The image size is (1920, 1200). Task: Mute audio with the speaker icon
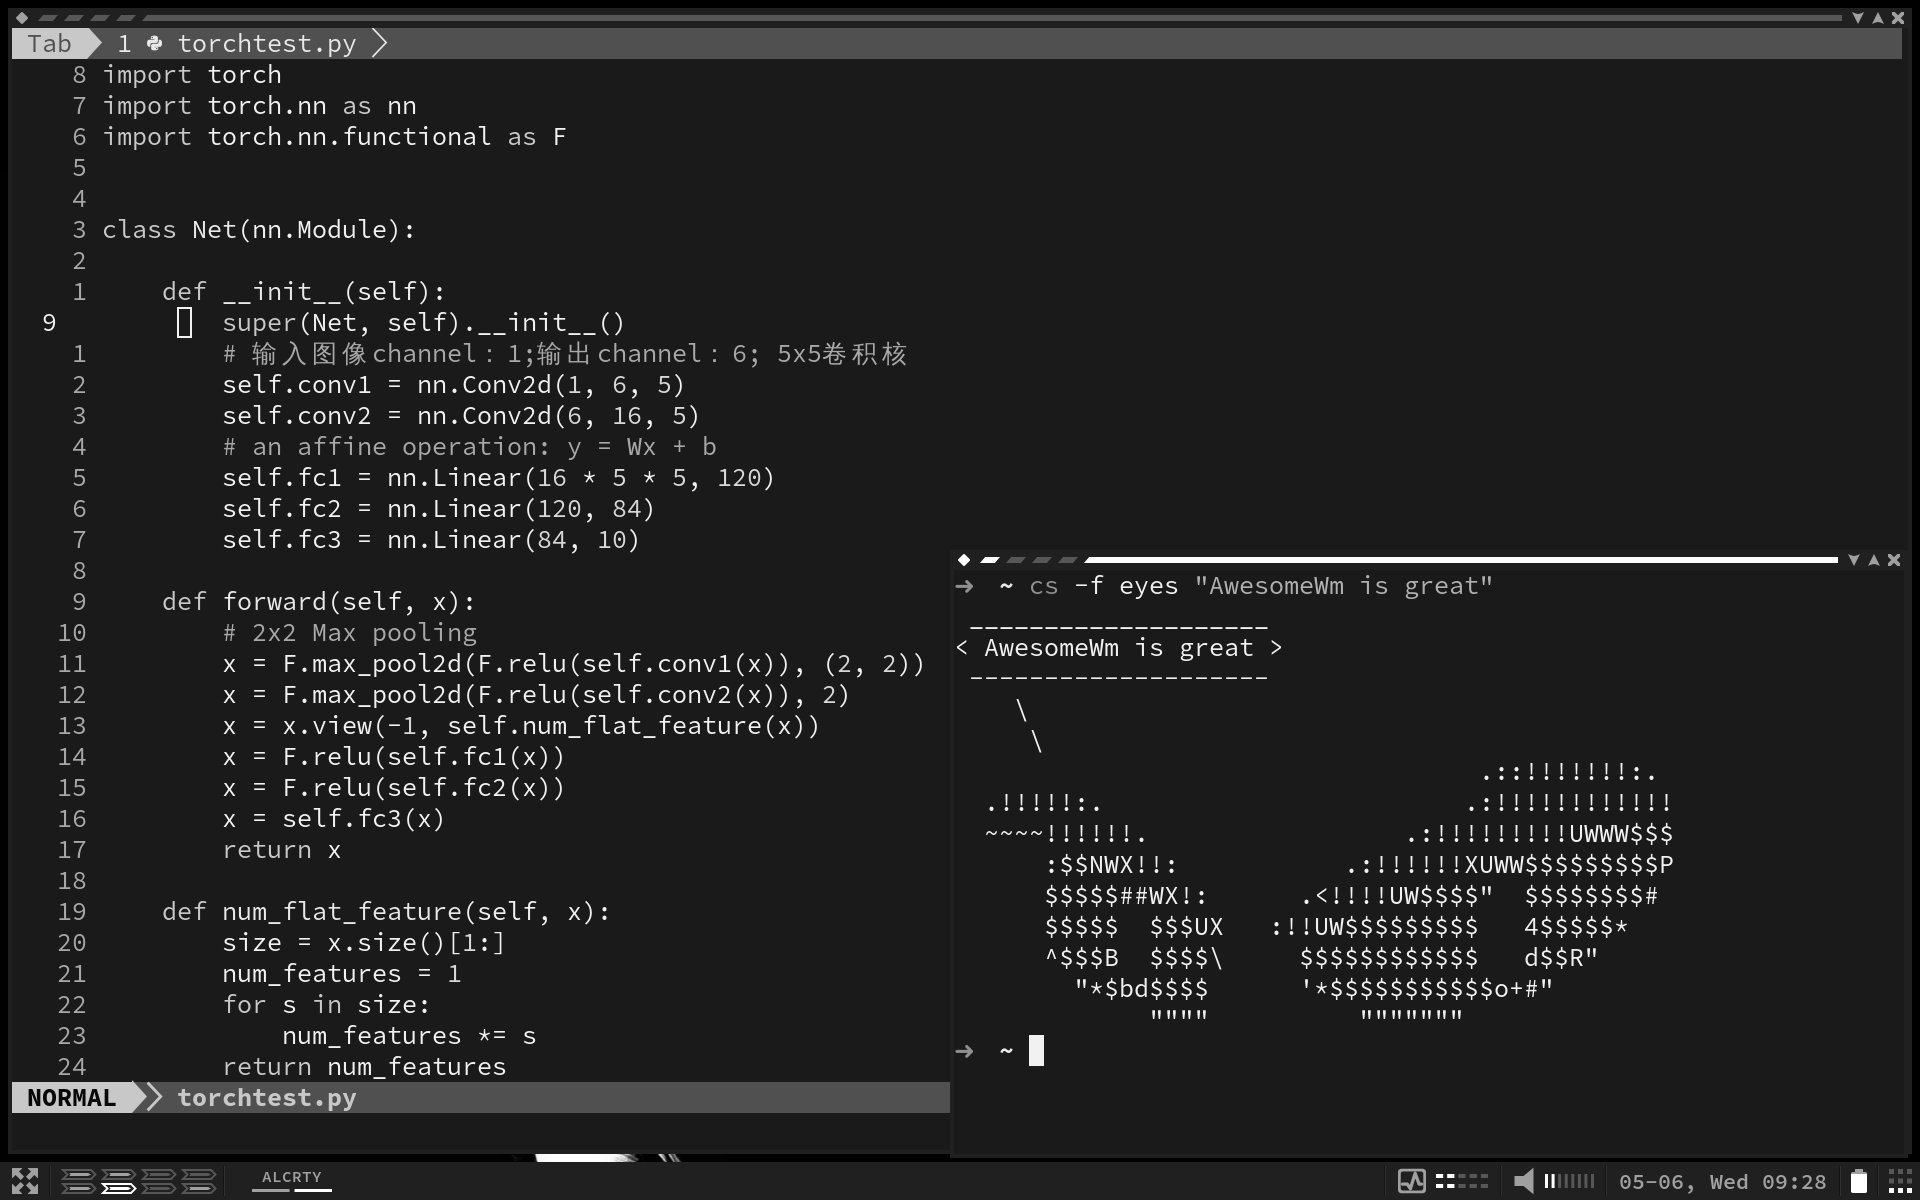click(x=1523, y=1181)
